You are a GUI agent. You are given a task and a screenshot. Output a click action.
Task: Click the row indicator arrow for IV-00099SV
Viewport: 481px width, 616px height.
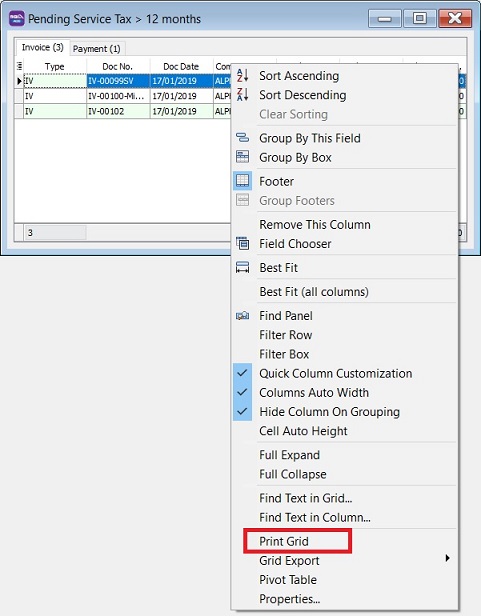coord(19,81)
